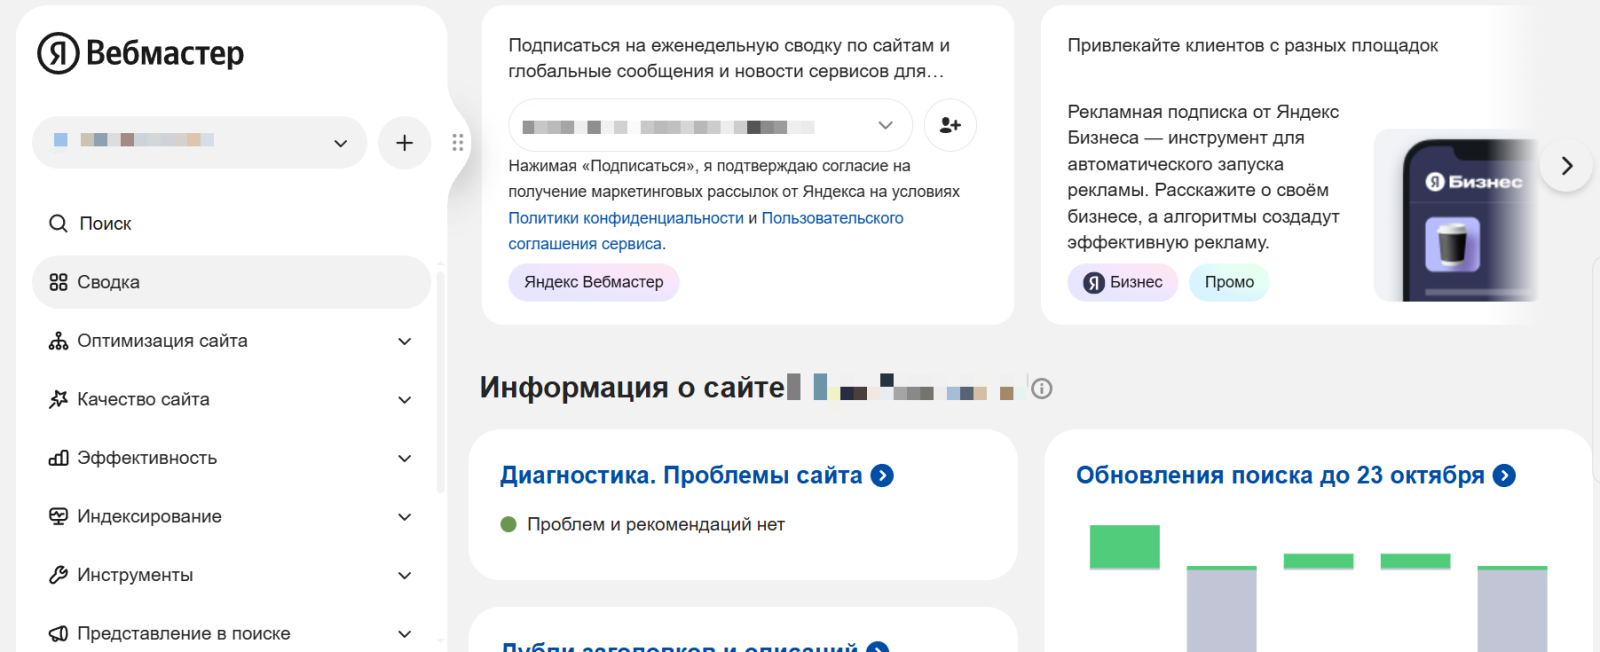Click the Оптимизация сайта sitemap icon
The image size is (1600, 652).
pyautogui.click(x=57, y=340)
